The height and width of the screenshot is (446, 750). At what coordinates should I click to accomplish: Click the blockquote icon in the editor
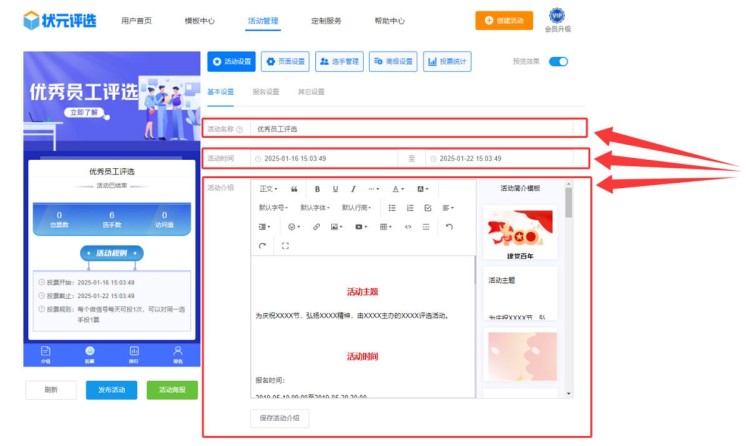(294, 189)
